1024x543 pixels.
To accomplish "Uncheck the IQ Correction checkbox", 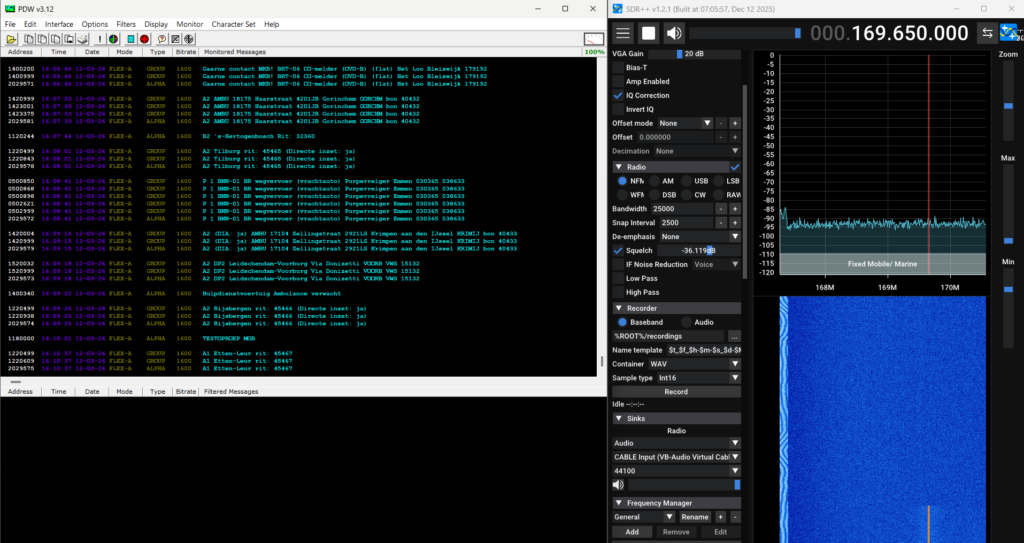I will 618,95.
